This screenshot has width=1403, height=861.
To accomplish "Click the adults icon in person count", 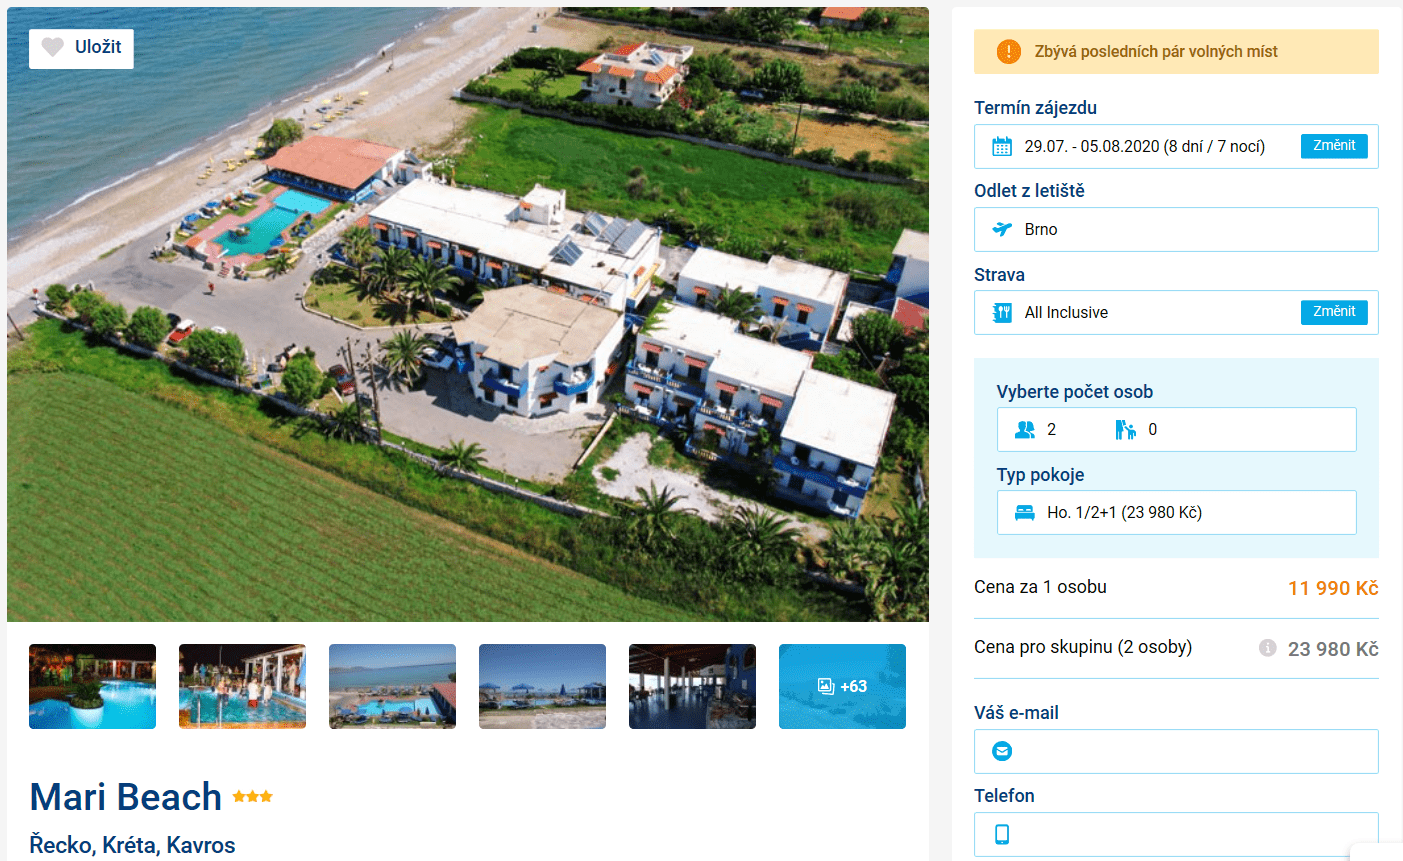I will 1025,430.
